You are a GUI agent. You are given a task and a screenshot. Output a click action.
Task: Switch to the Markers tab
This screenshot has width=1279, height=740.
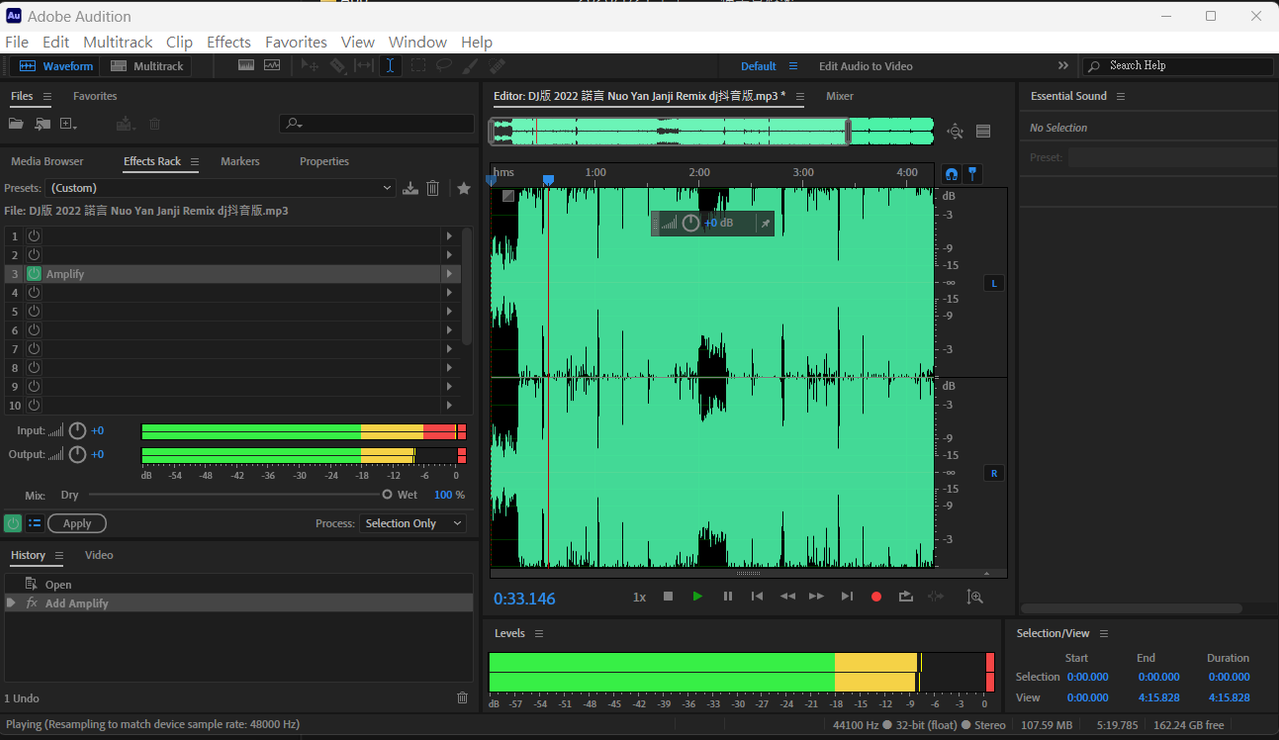(x=240, y=161)
